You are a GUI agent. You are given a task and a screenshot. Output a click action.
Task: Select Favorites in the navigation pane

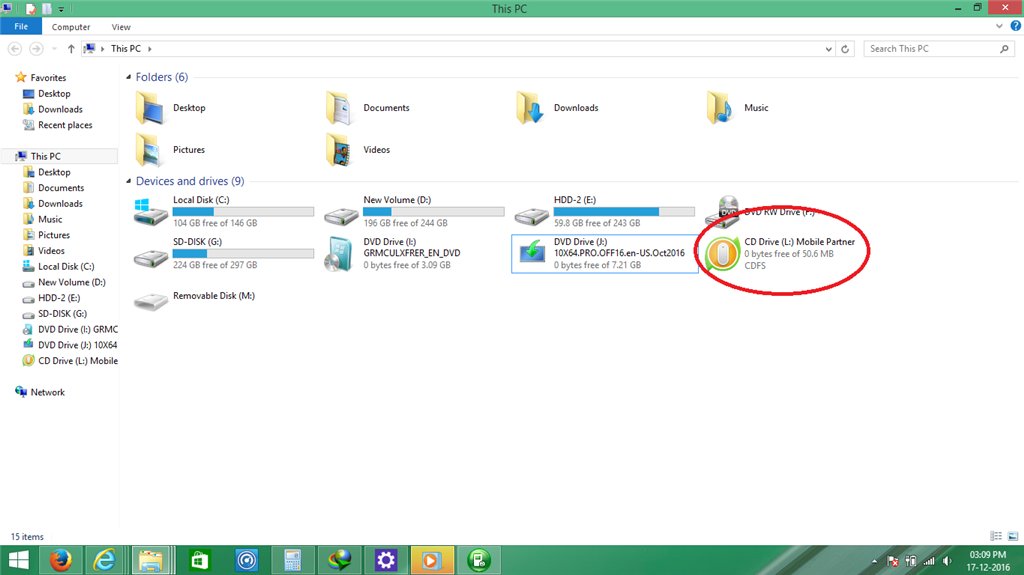click(48, 77)
